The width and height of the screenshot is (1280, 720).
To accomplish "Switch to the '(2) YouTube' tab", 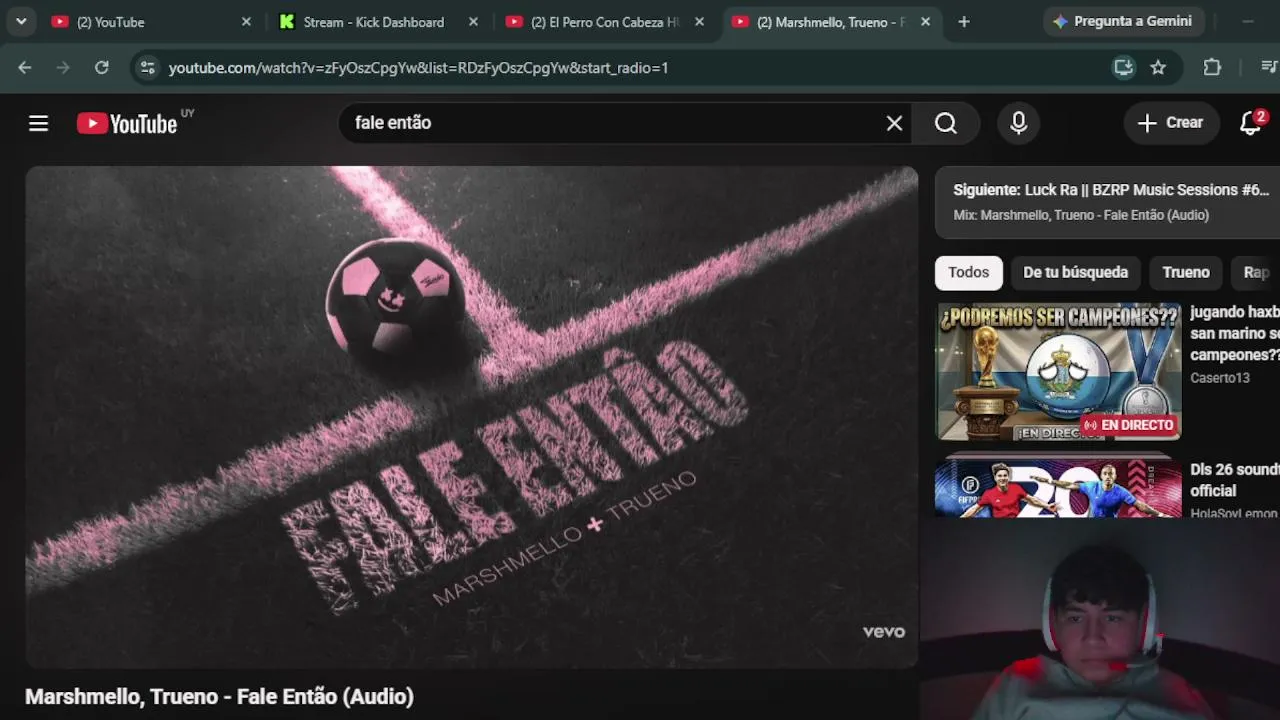I will [x=152, y=22].
